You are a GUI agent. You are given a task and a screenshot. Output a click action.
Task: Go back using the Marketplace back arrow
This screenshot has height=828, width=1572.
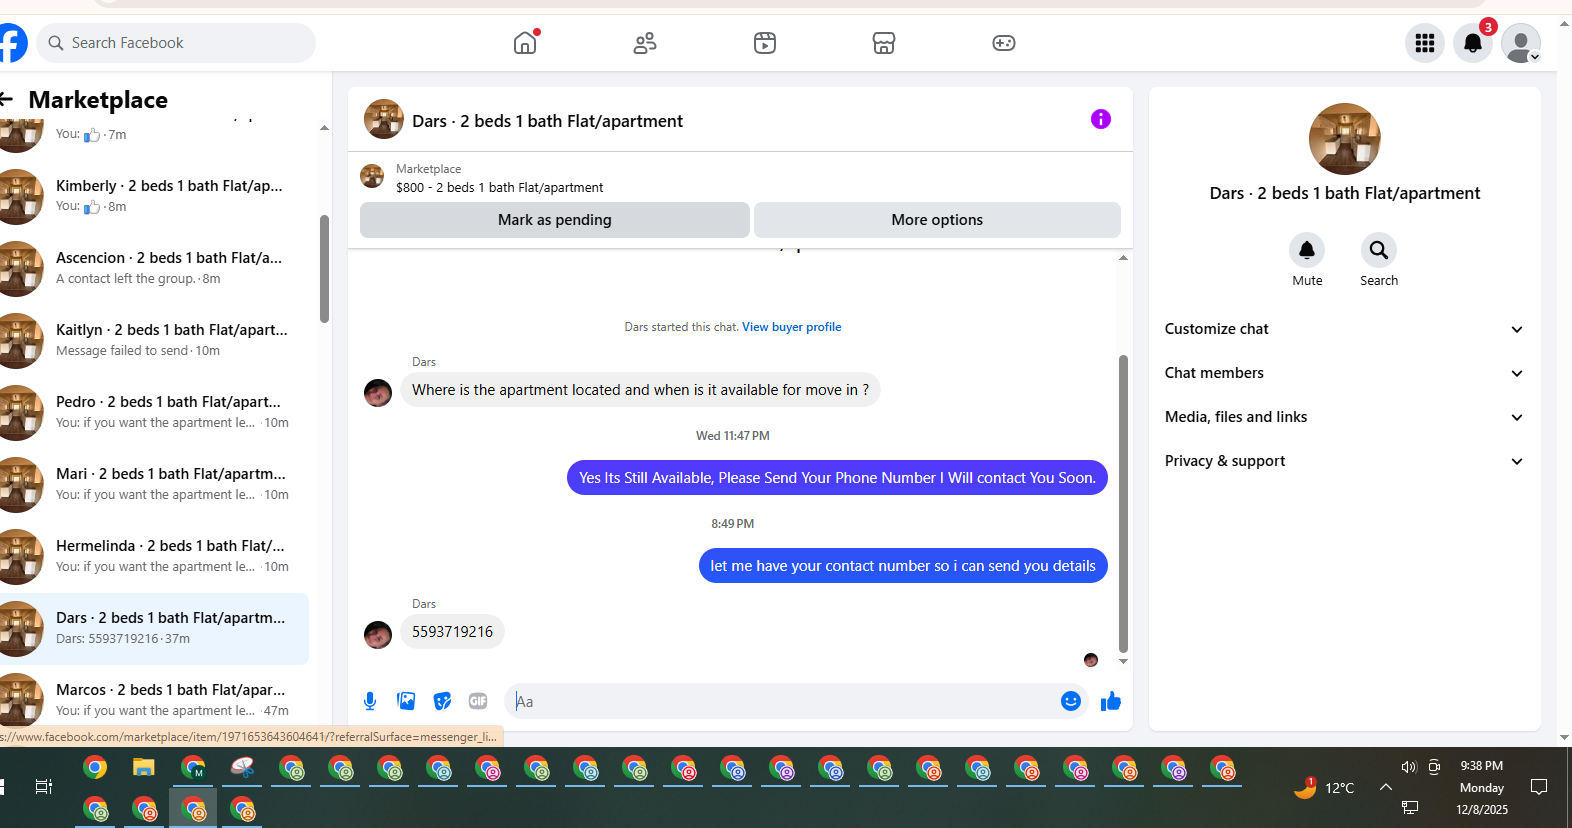pyautogui.click(x=7, y=99)
